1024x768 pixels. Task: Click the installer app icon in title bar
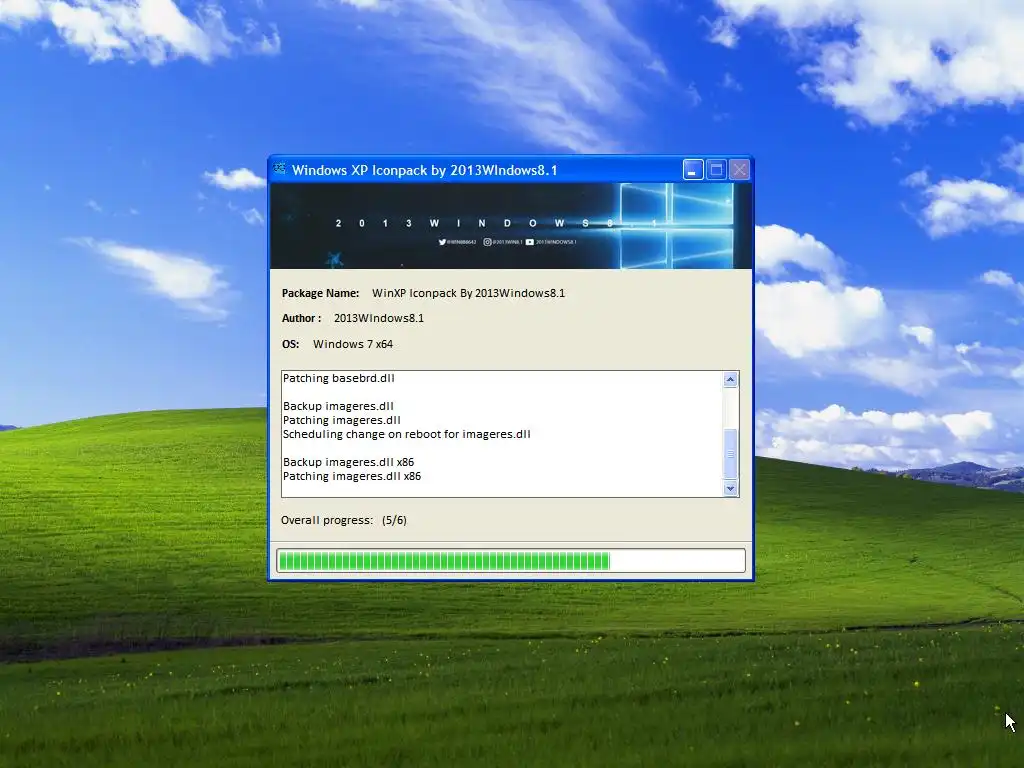(x=280, y=169)
